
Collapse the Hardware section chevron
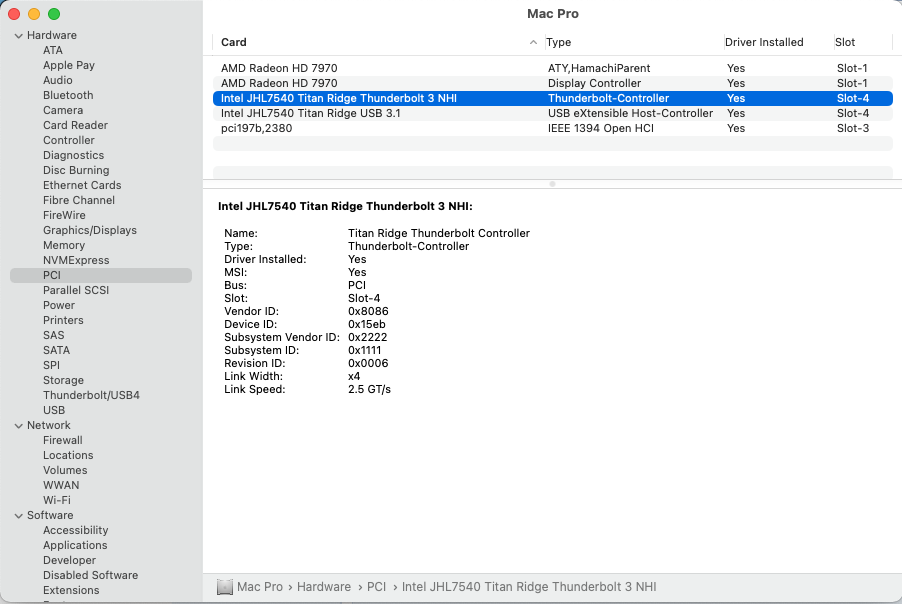pyautogui.click(x=18, y=36)
